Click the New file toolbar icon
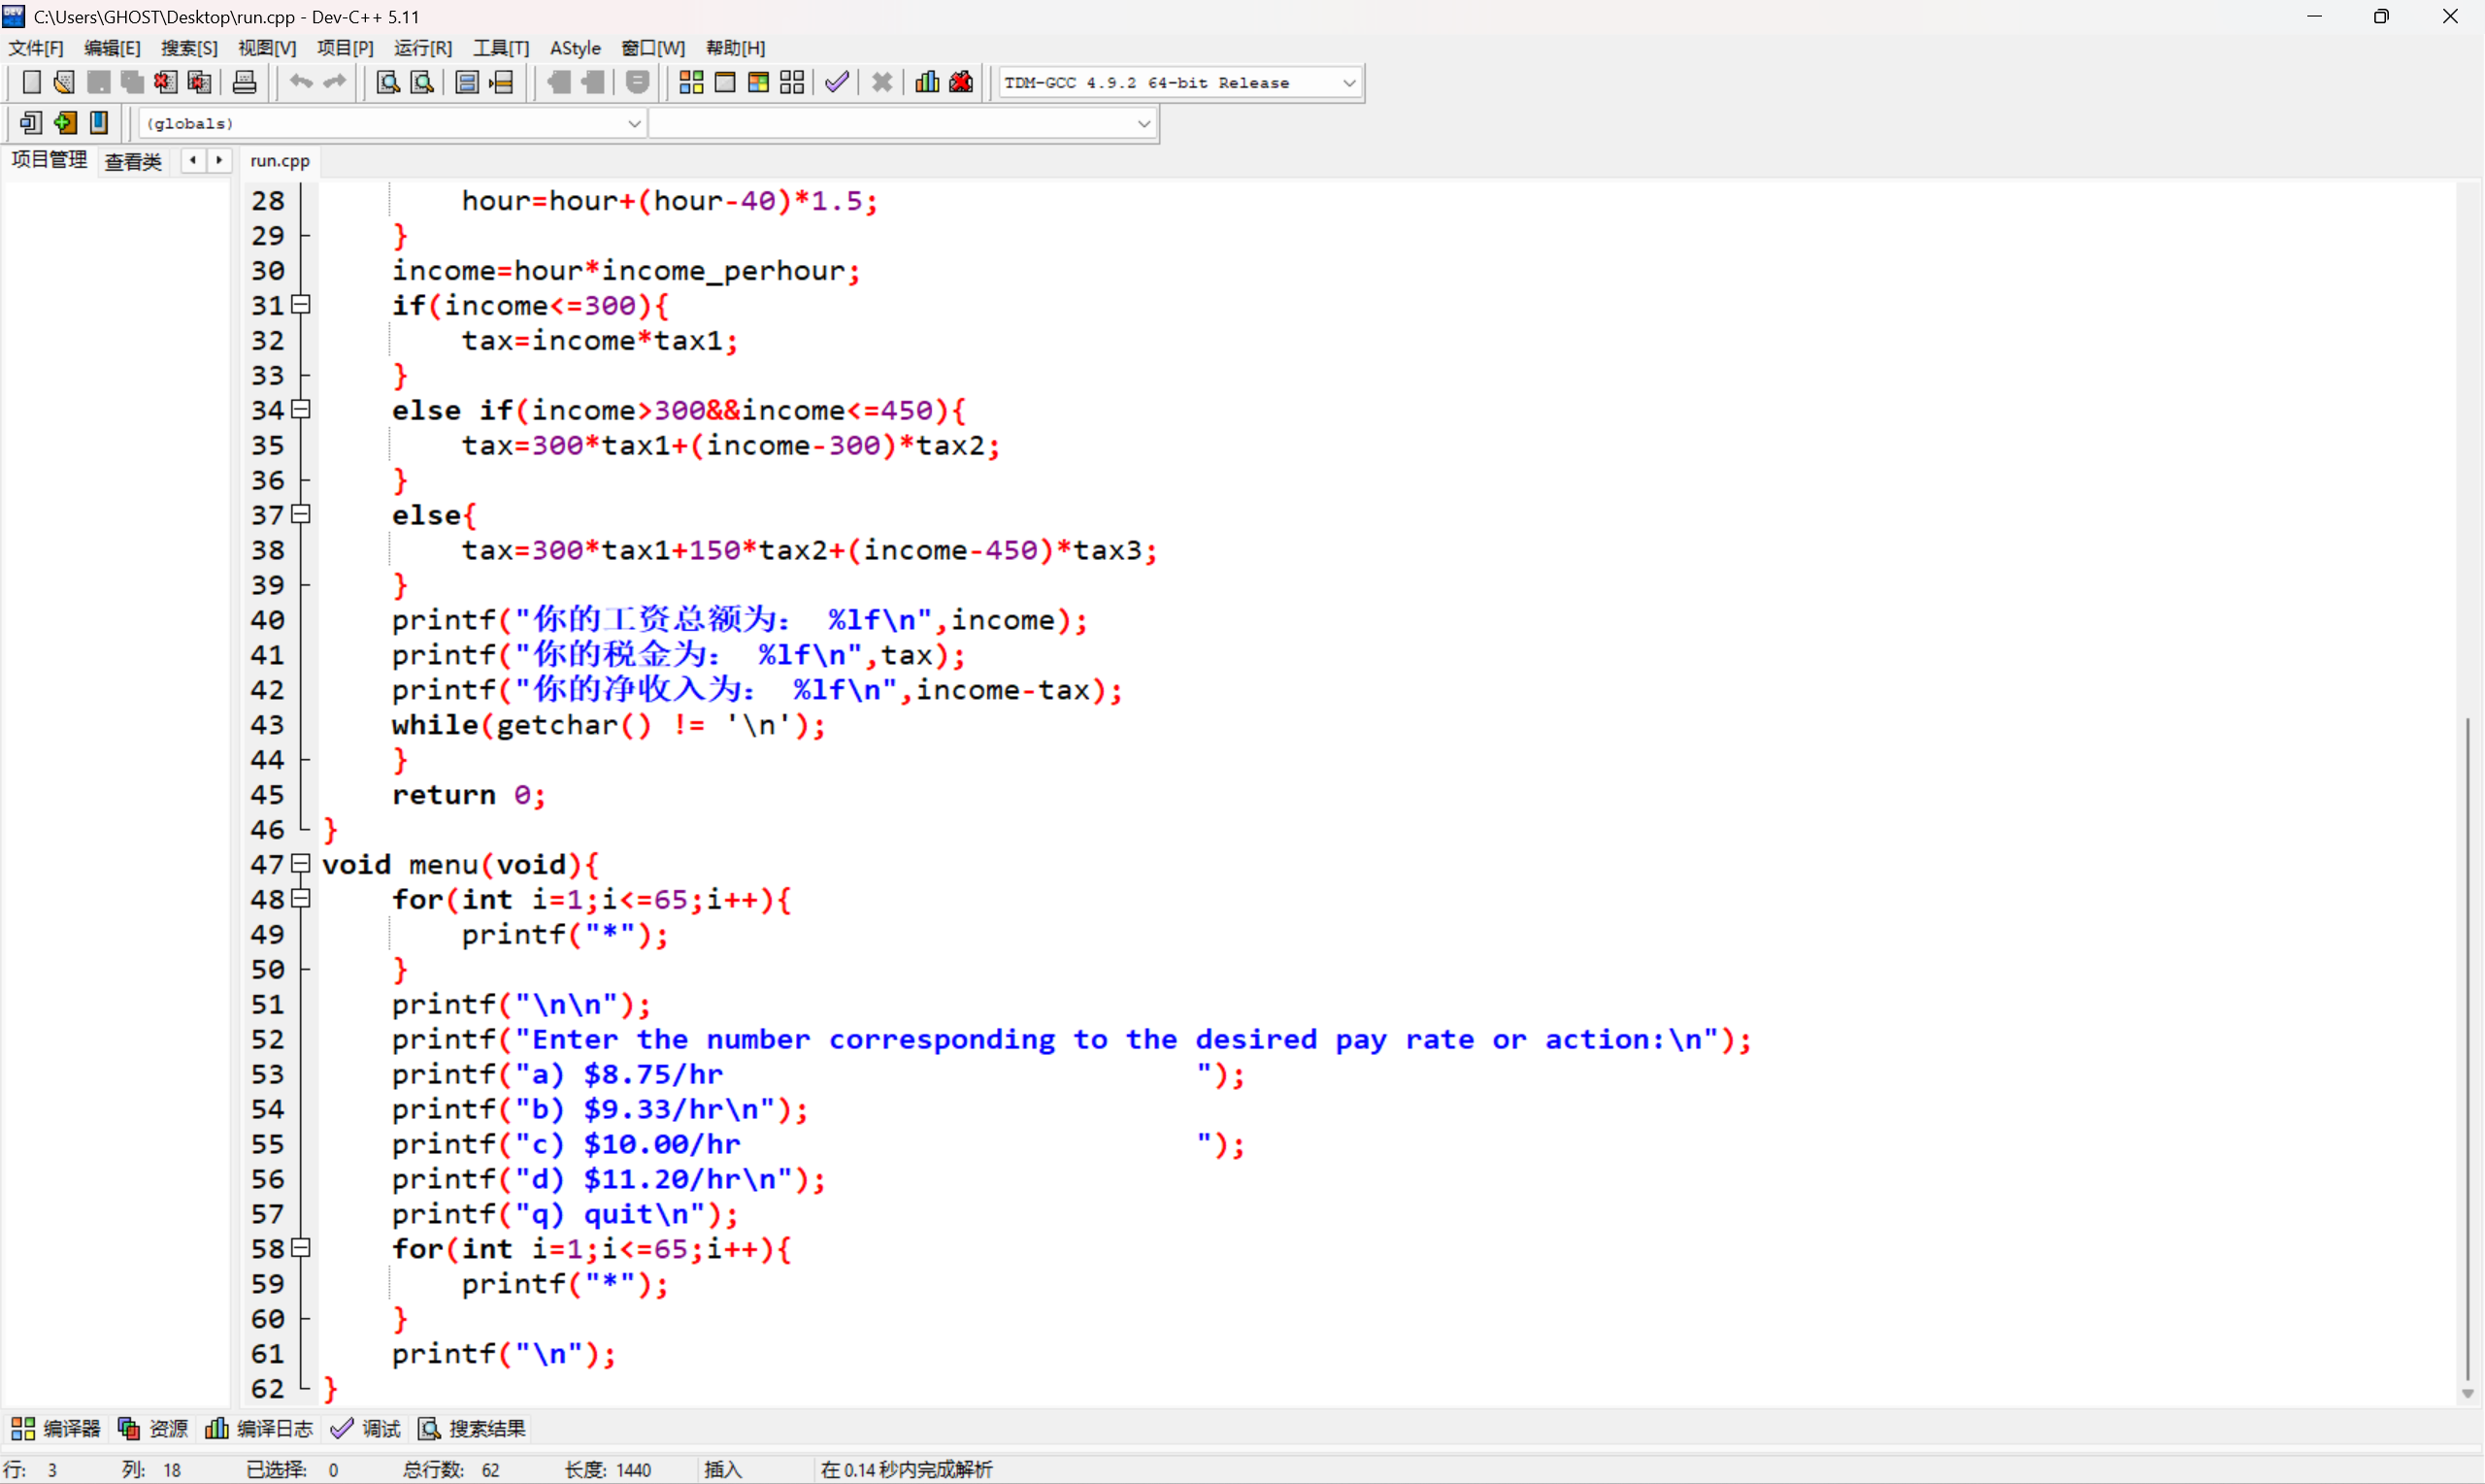Viewport: 2485px width, 1484px height. coord(31,83)
